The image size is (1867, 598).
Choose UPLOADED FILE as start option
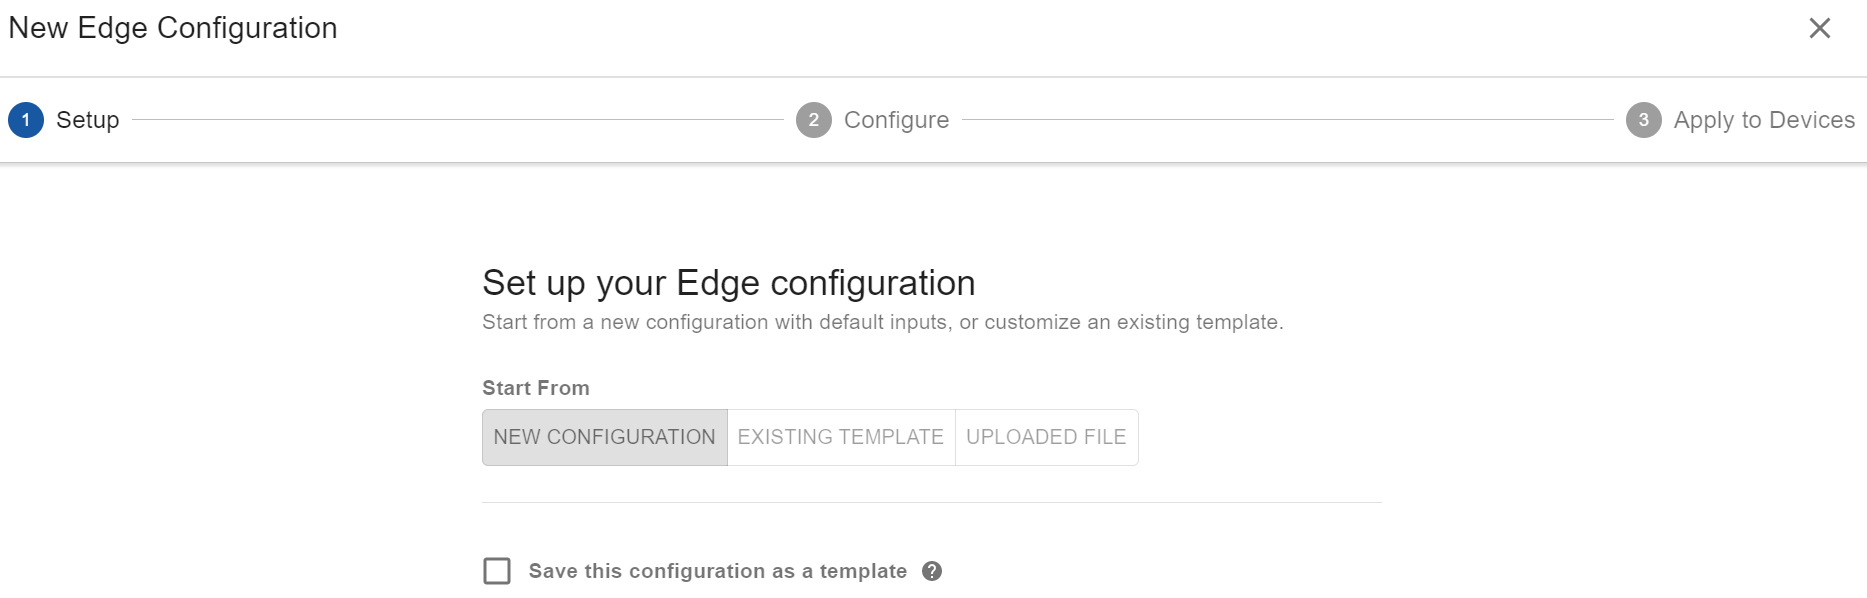(1046, 437)
